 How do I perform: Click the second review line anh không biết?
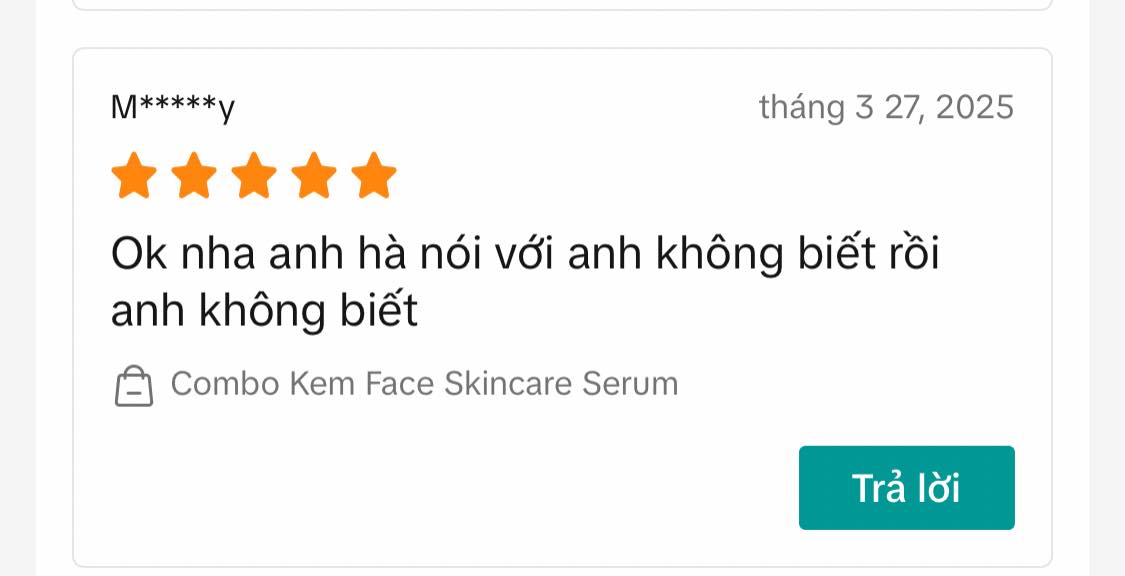pyautogui.click(x=264, y=311)
